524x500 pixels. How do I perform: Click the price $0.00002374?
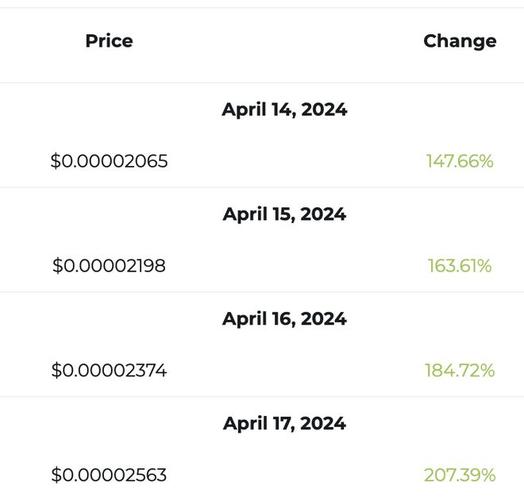(x=109, y=370)
